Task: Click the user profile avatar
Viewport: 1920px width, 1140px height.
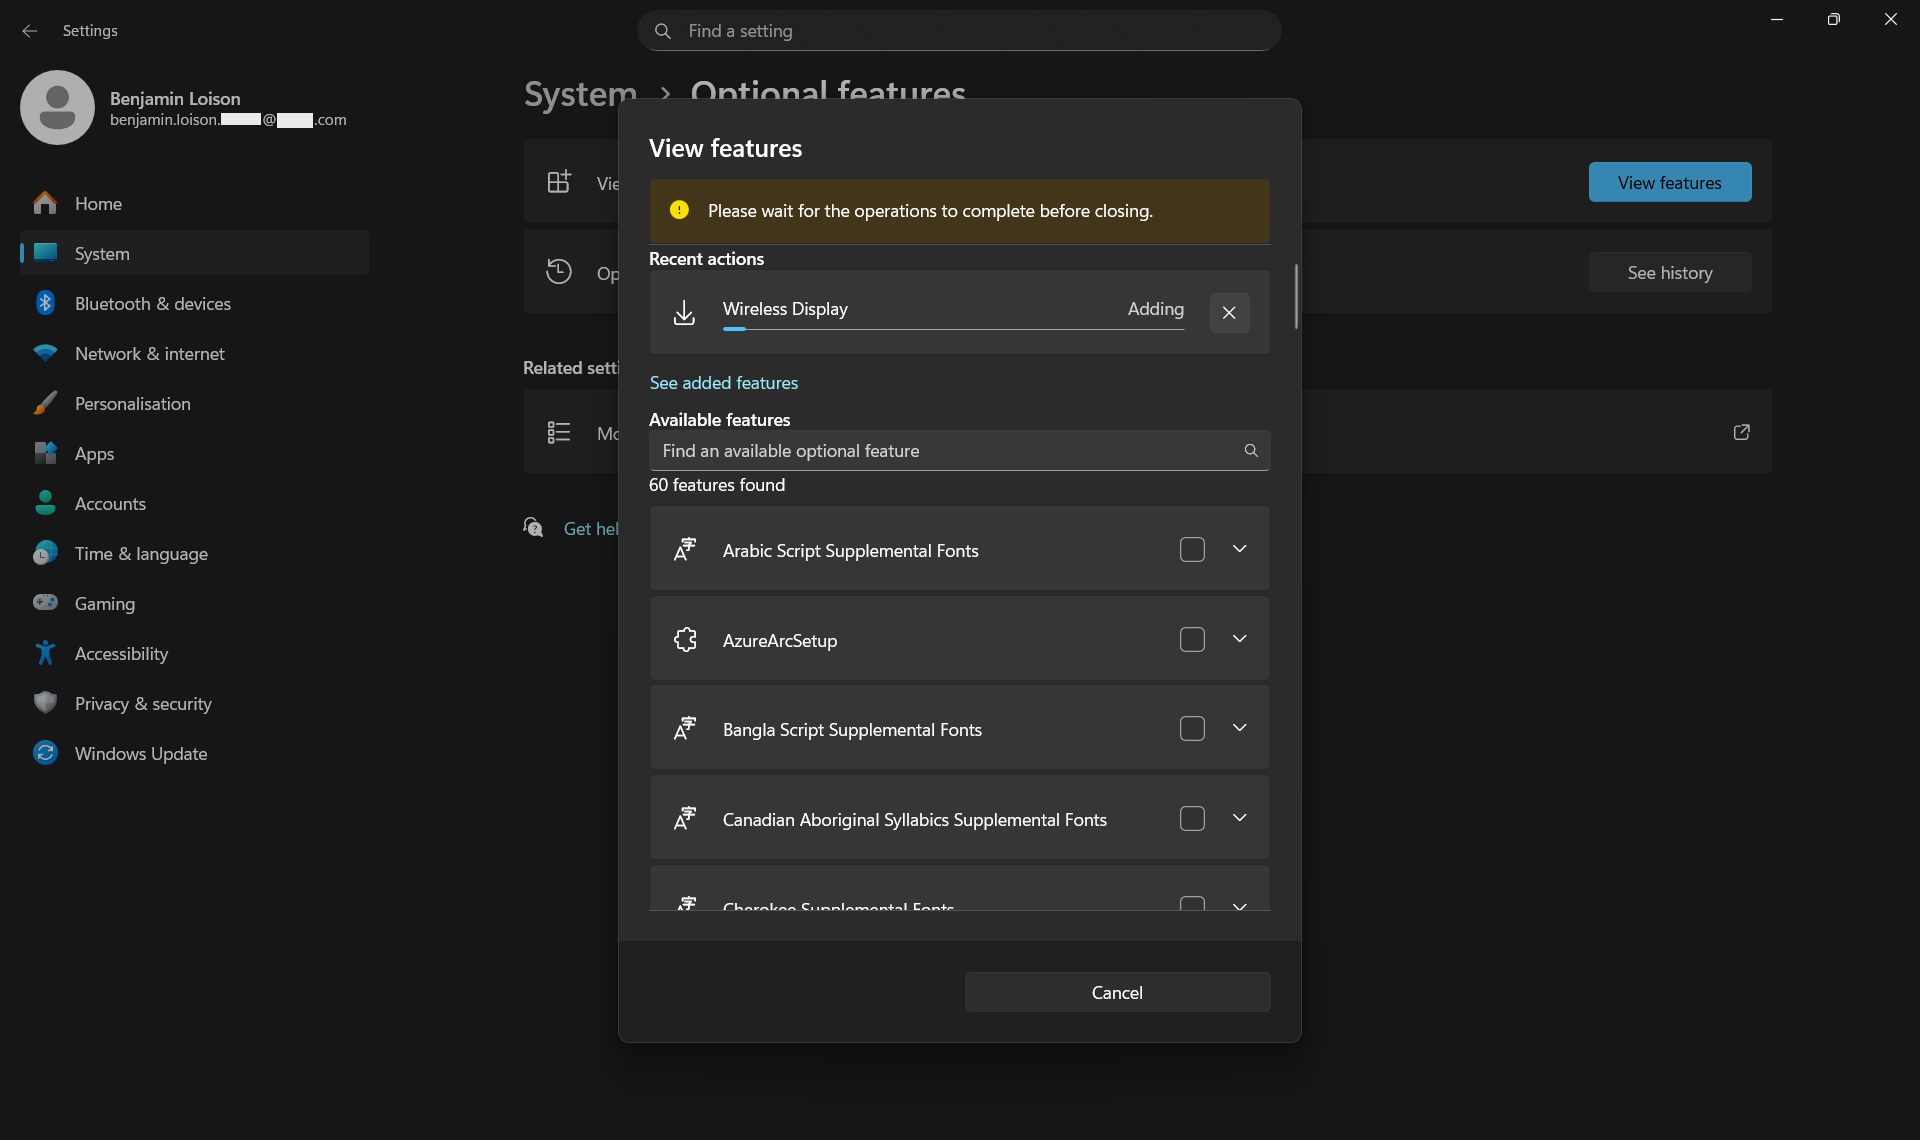Action: (x=57, y=107)
